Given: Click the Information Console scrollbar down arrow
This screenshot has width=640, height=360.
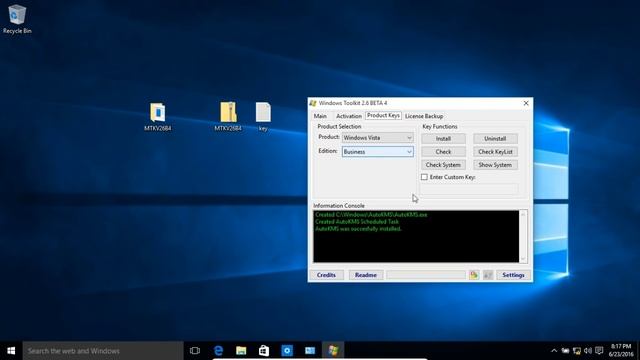Looking at the screenshot, I should click(523, 259).
